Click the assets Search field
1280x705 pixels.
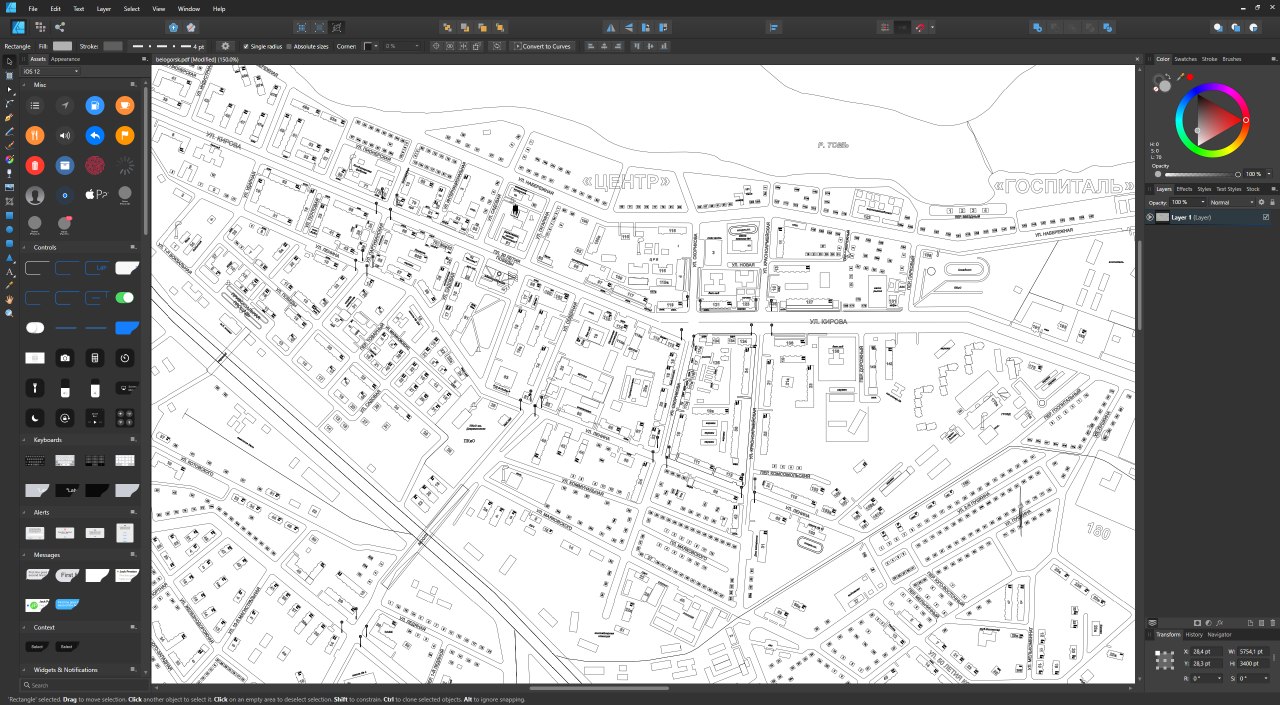pyautogui.click(x=84, y=685)
